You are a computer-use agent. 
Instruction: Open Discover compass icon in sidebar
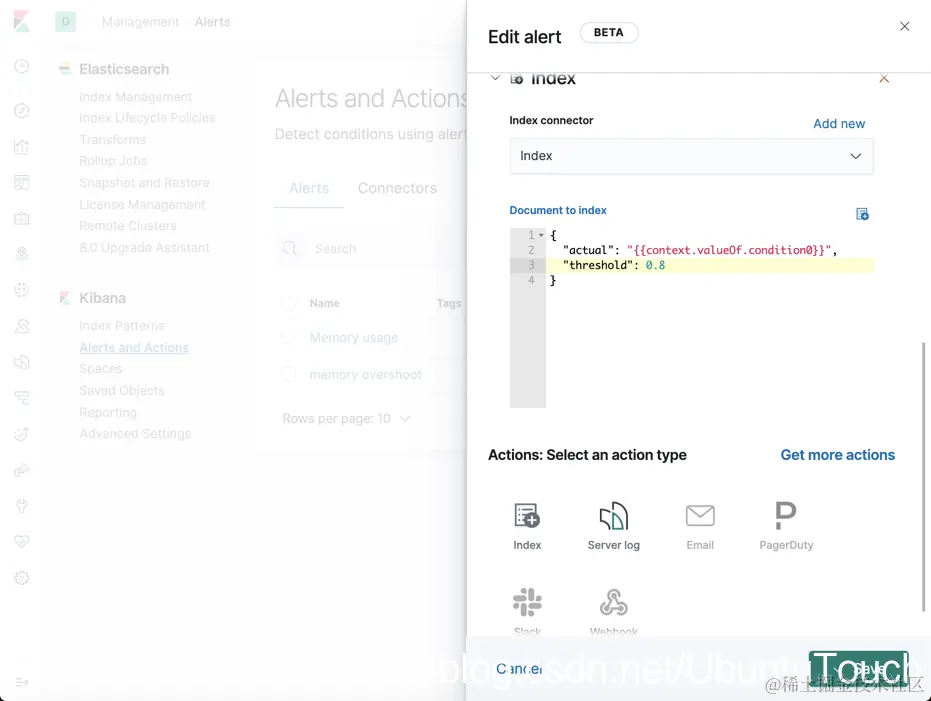[21, 110]
